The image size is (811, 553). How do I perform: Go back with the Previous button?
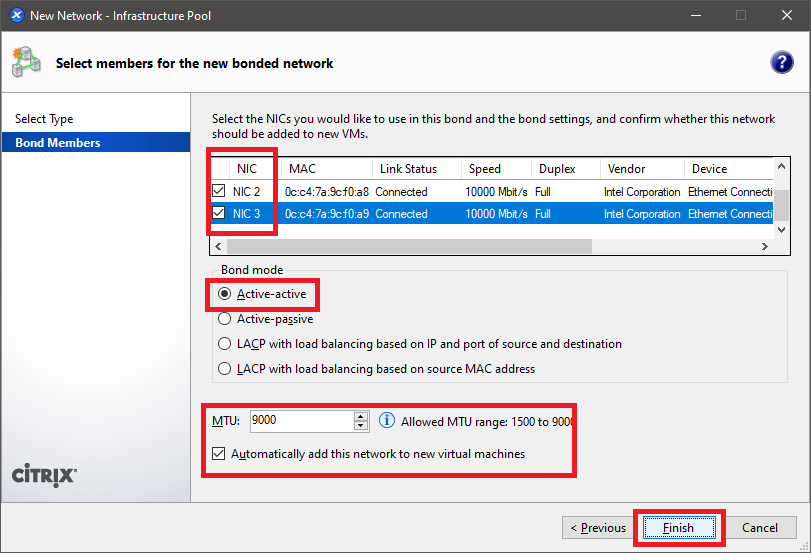(x=597, y=528)
